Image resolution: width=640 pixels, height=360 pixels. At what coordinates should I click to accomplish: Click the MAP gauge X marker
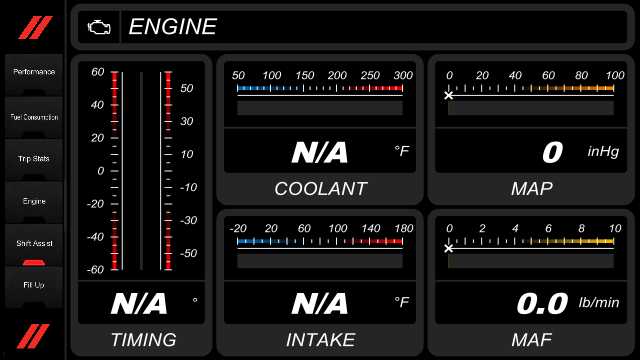coord(449,96)
